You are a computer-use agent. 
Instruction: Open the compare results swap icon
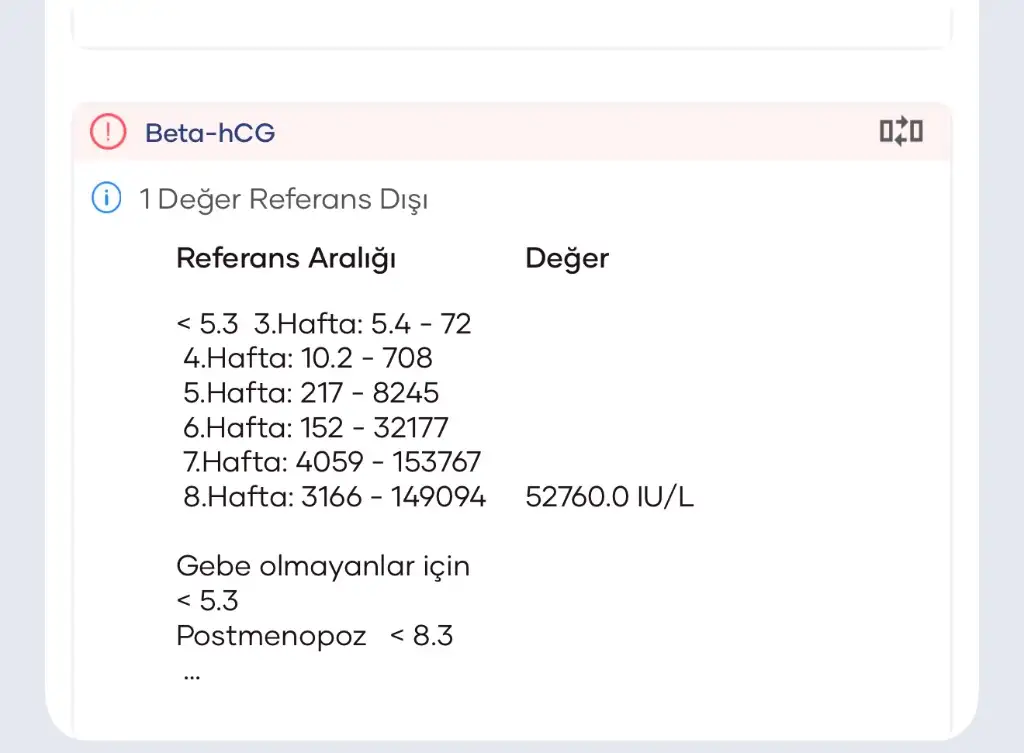[x=900, y=131]
